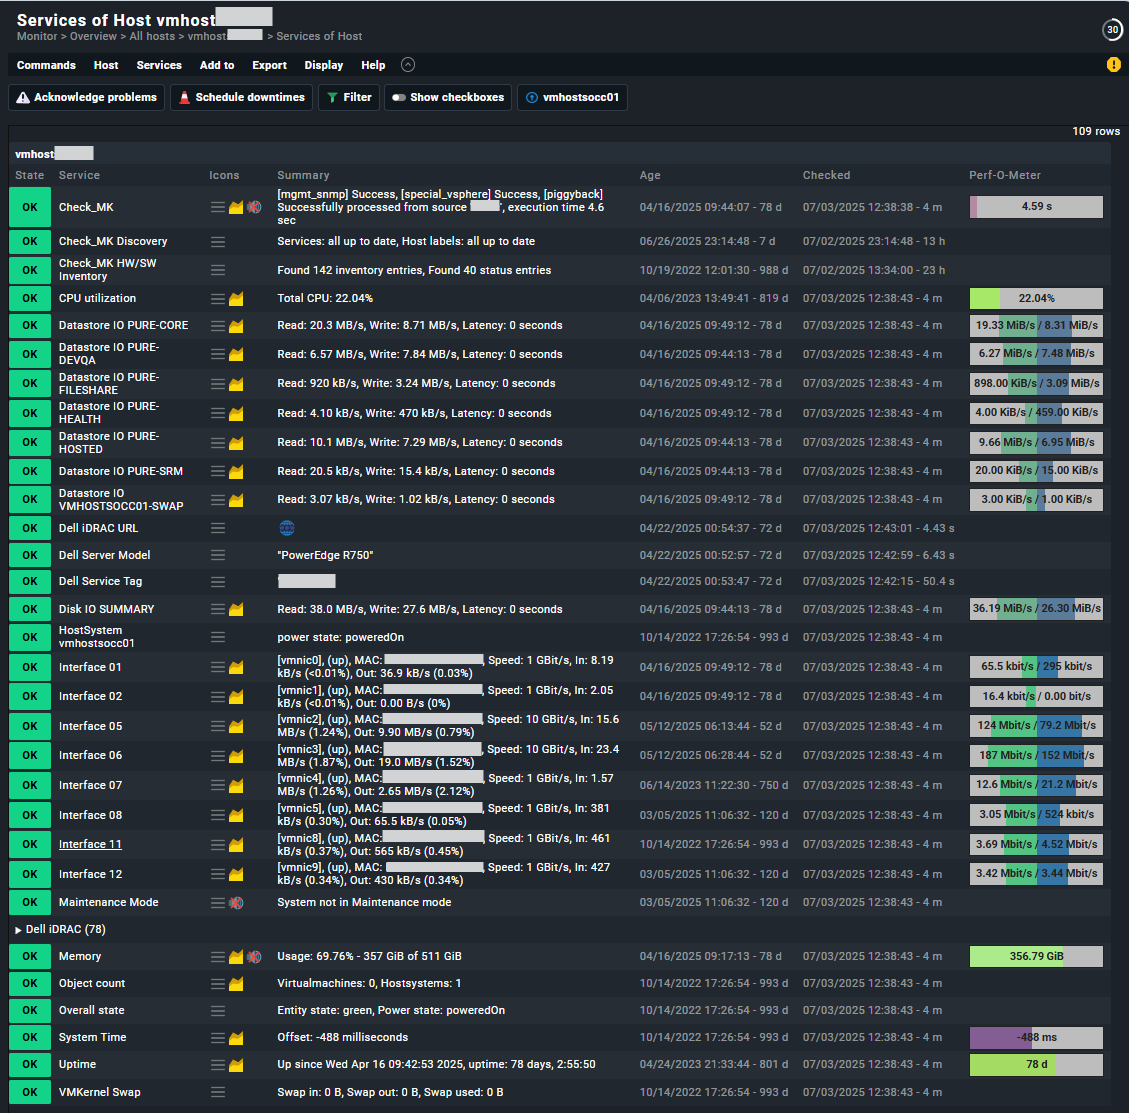The image size is (1129, 1113).
Task: Open the performance graph icon for Uptime
Action: pos(236,1065)
